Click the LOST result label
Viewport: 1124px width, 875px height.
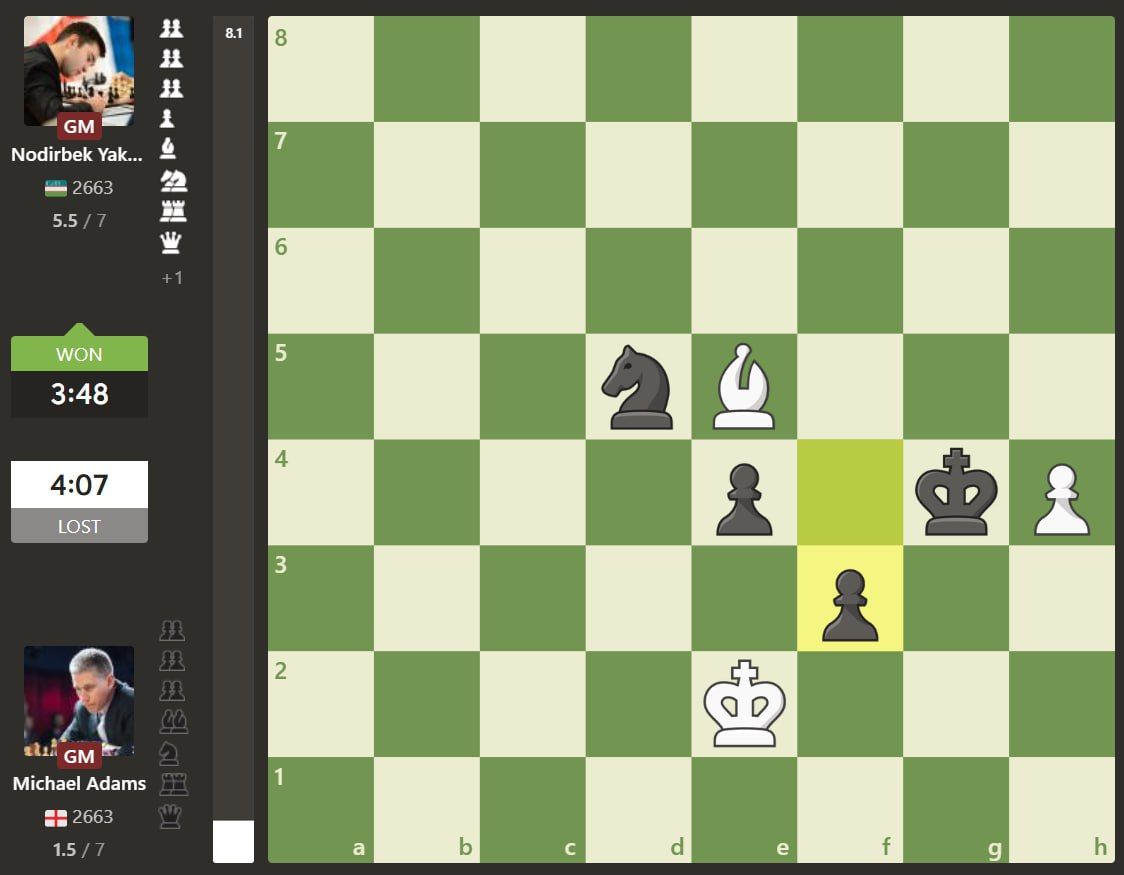tap(79, 526)
